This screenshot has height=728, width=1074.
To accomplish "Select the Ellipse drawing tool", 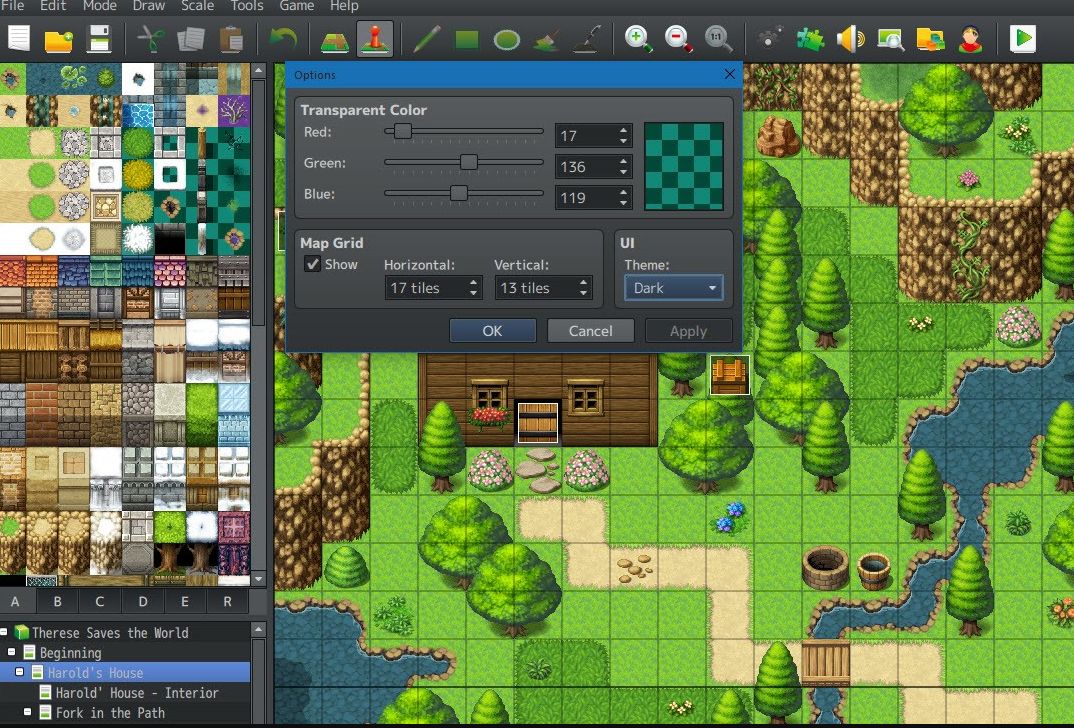I will 507,39.
